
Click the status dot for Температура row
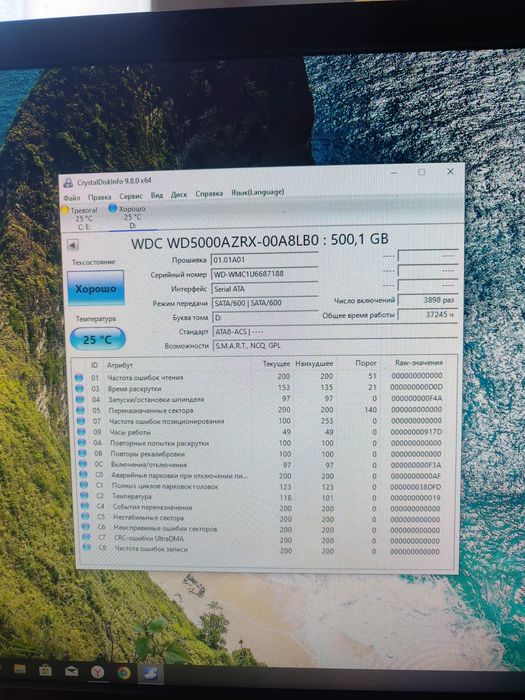pos(84,495)
